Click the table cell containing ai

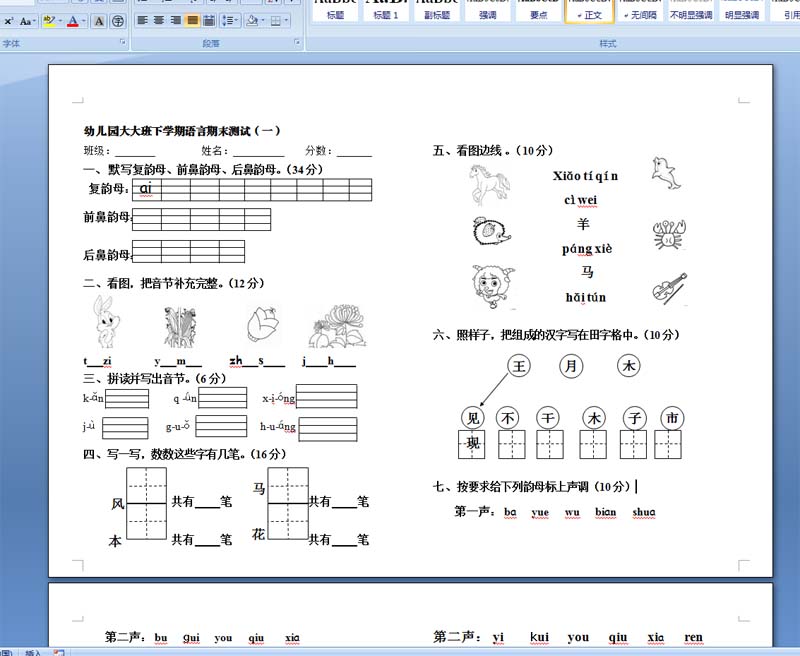point(147,189)
